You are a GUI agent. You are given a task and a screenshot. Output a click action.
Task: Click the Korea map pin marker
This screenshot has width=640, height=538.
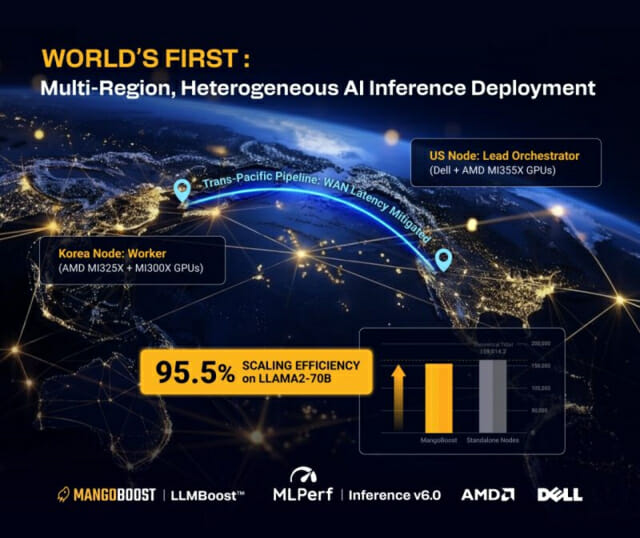point(182,190)
